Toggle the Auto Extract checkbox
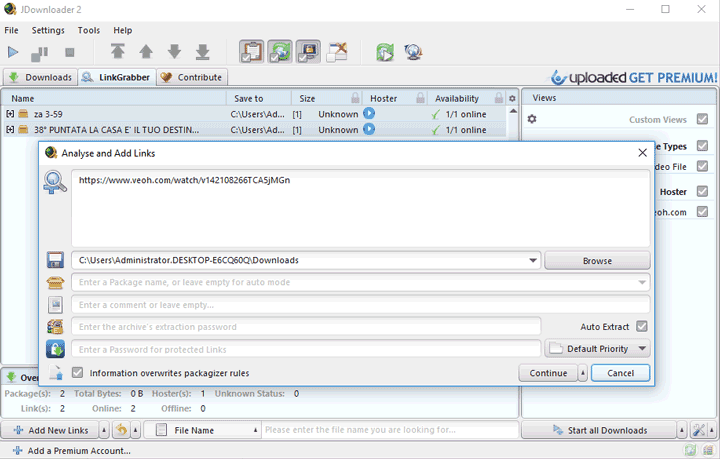This screenshot has height=459, width=720. tap(641, 326)
